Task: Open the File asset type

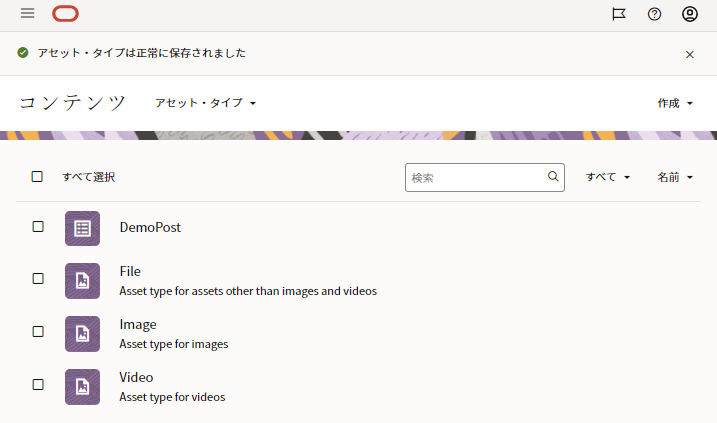Action: pyautogui.click(x=130, y=271)
